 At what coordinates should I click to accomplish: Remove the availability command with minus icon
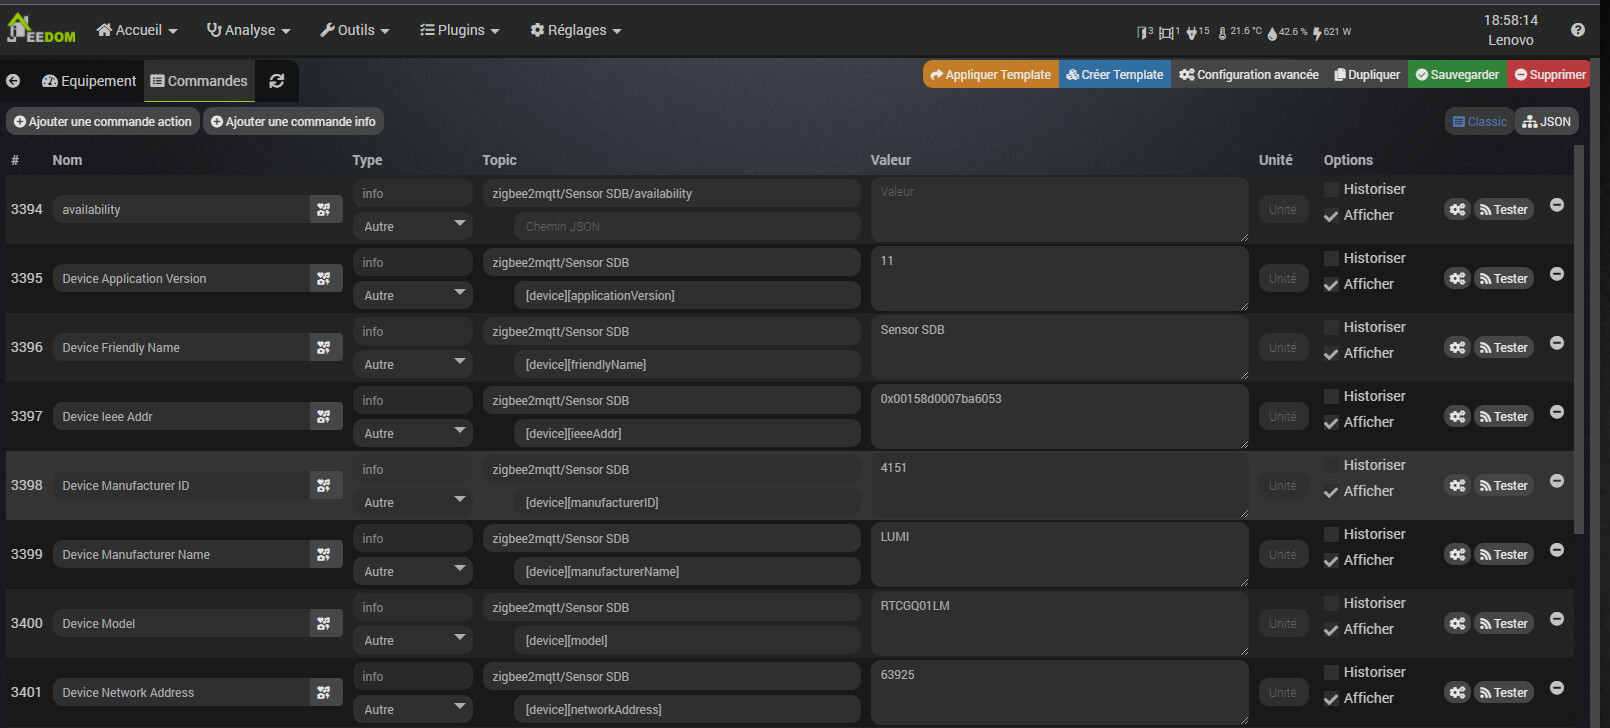point(1557,205)
